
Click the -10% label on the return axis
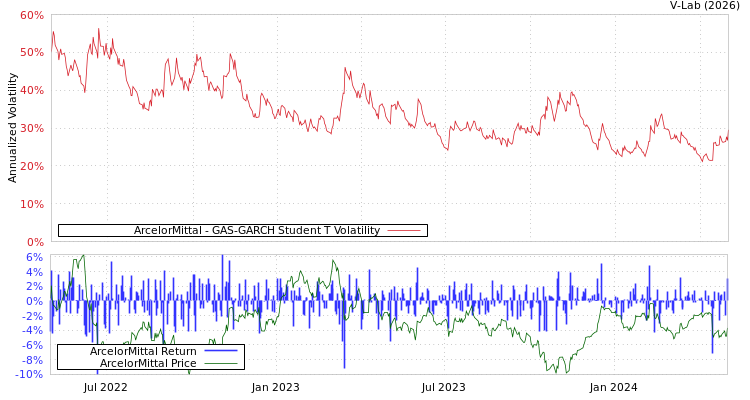(29, 374)
